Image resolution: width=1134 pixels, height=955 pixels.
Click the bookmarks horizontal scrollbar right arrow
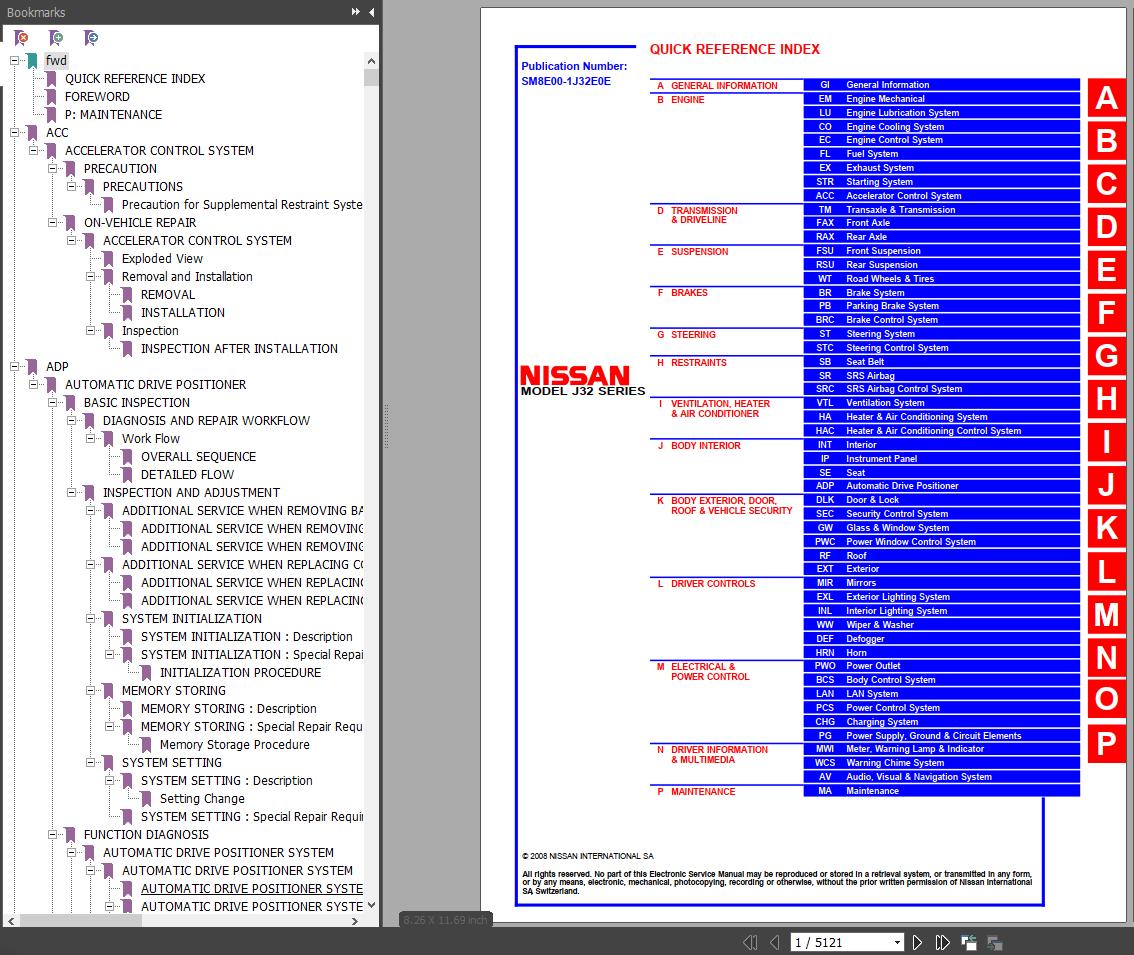[x=354, y=921]
